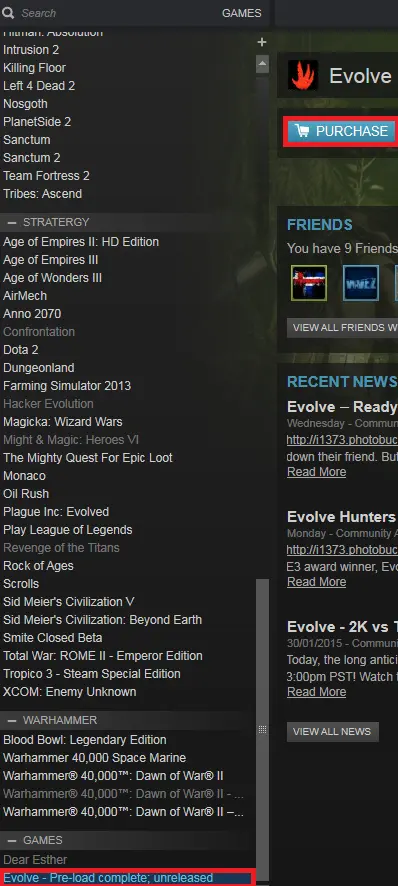The height and width of the screenshot is (886, 398).
Task: Select Blood Bowl: Legendary Edition
Action: click(85, 740)
